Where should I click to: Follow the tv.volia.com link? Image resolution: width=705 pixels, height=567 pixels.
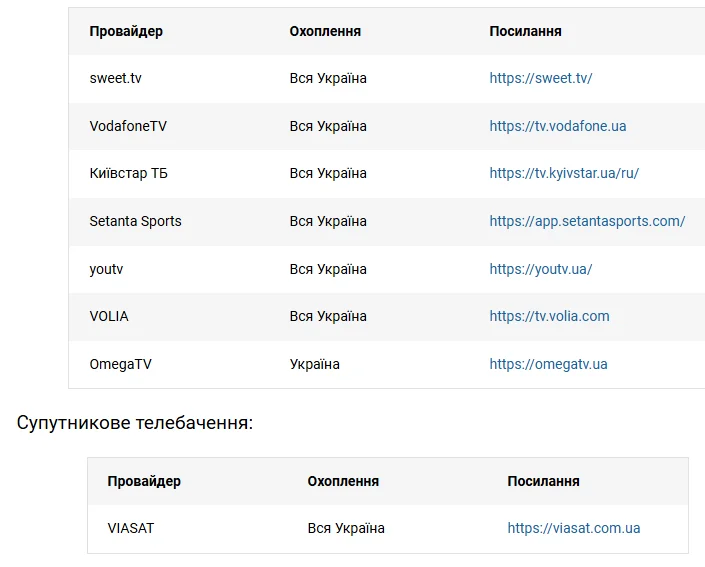[549, 316]
